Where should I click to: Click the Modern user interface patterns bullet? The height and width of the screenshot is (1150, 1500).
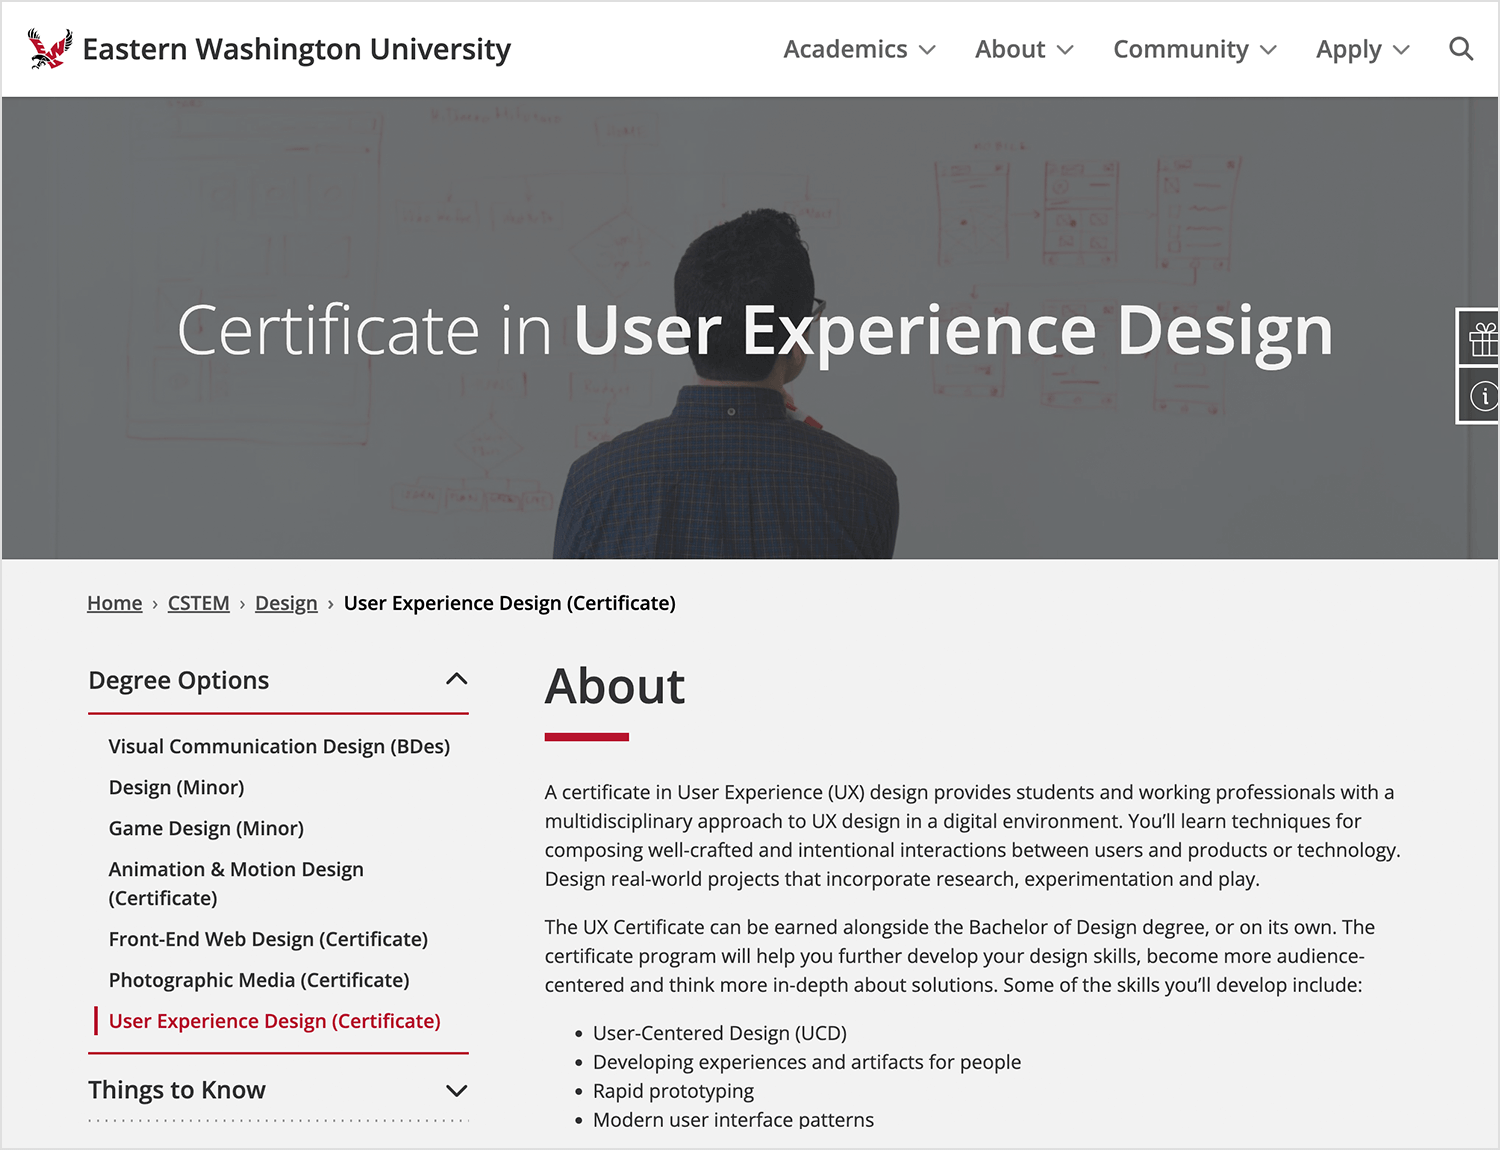point(733,1119)
